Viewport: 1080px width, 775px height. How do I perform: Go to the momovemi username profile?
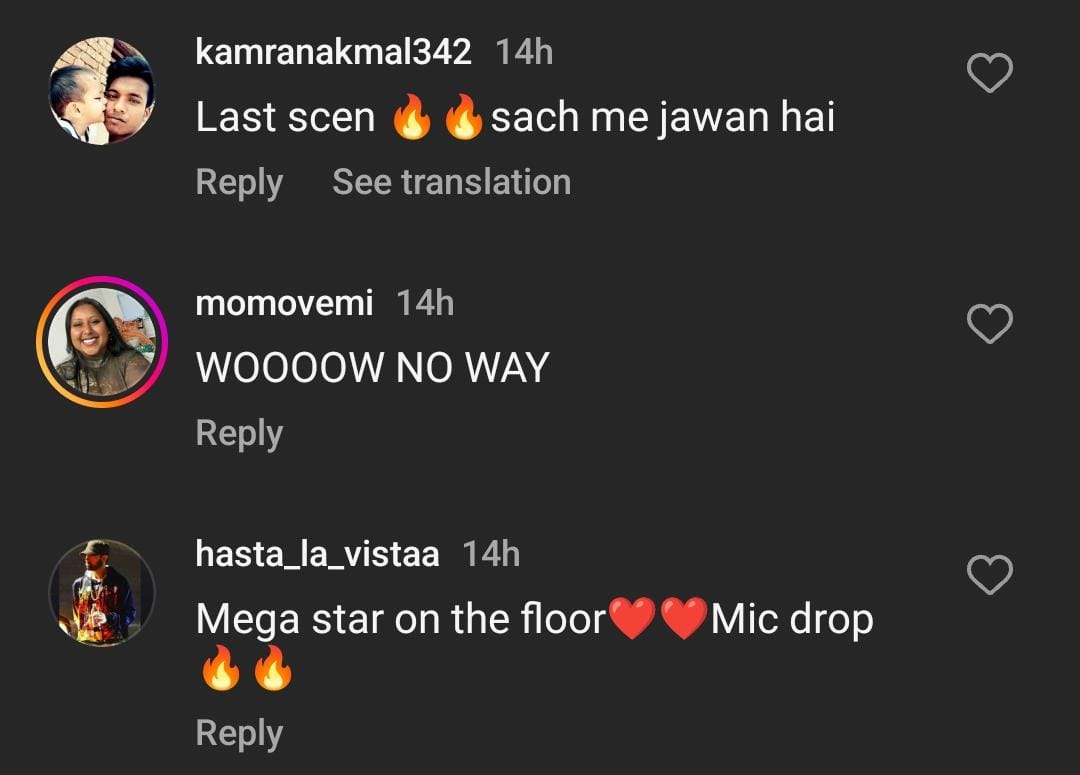pyautogui.click(x=284, y=302)
